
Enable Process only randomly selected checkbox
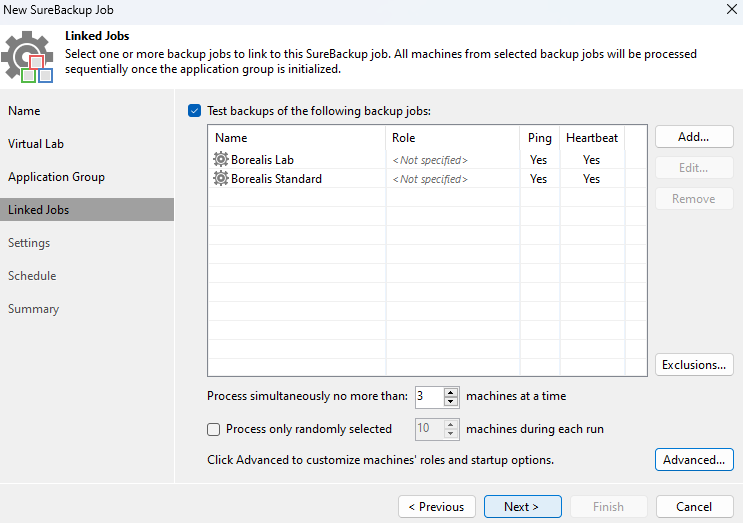pos(214,429)
